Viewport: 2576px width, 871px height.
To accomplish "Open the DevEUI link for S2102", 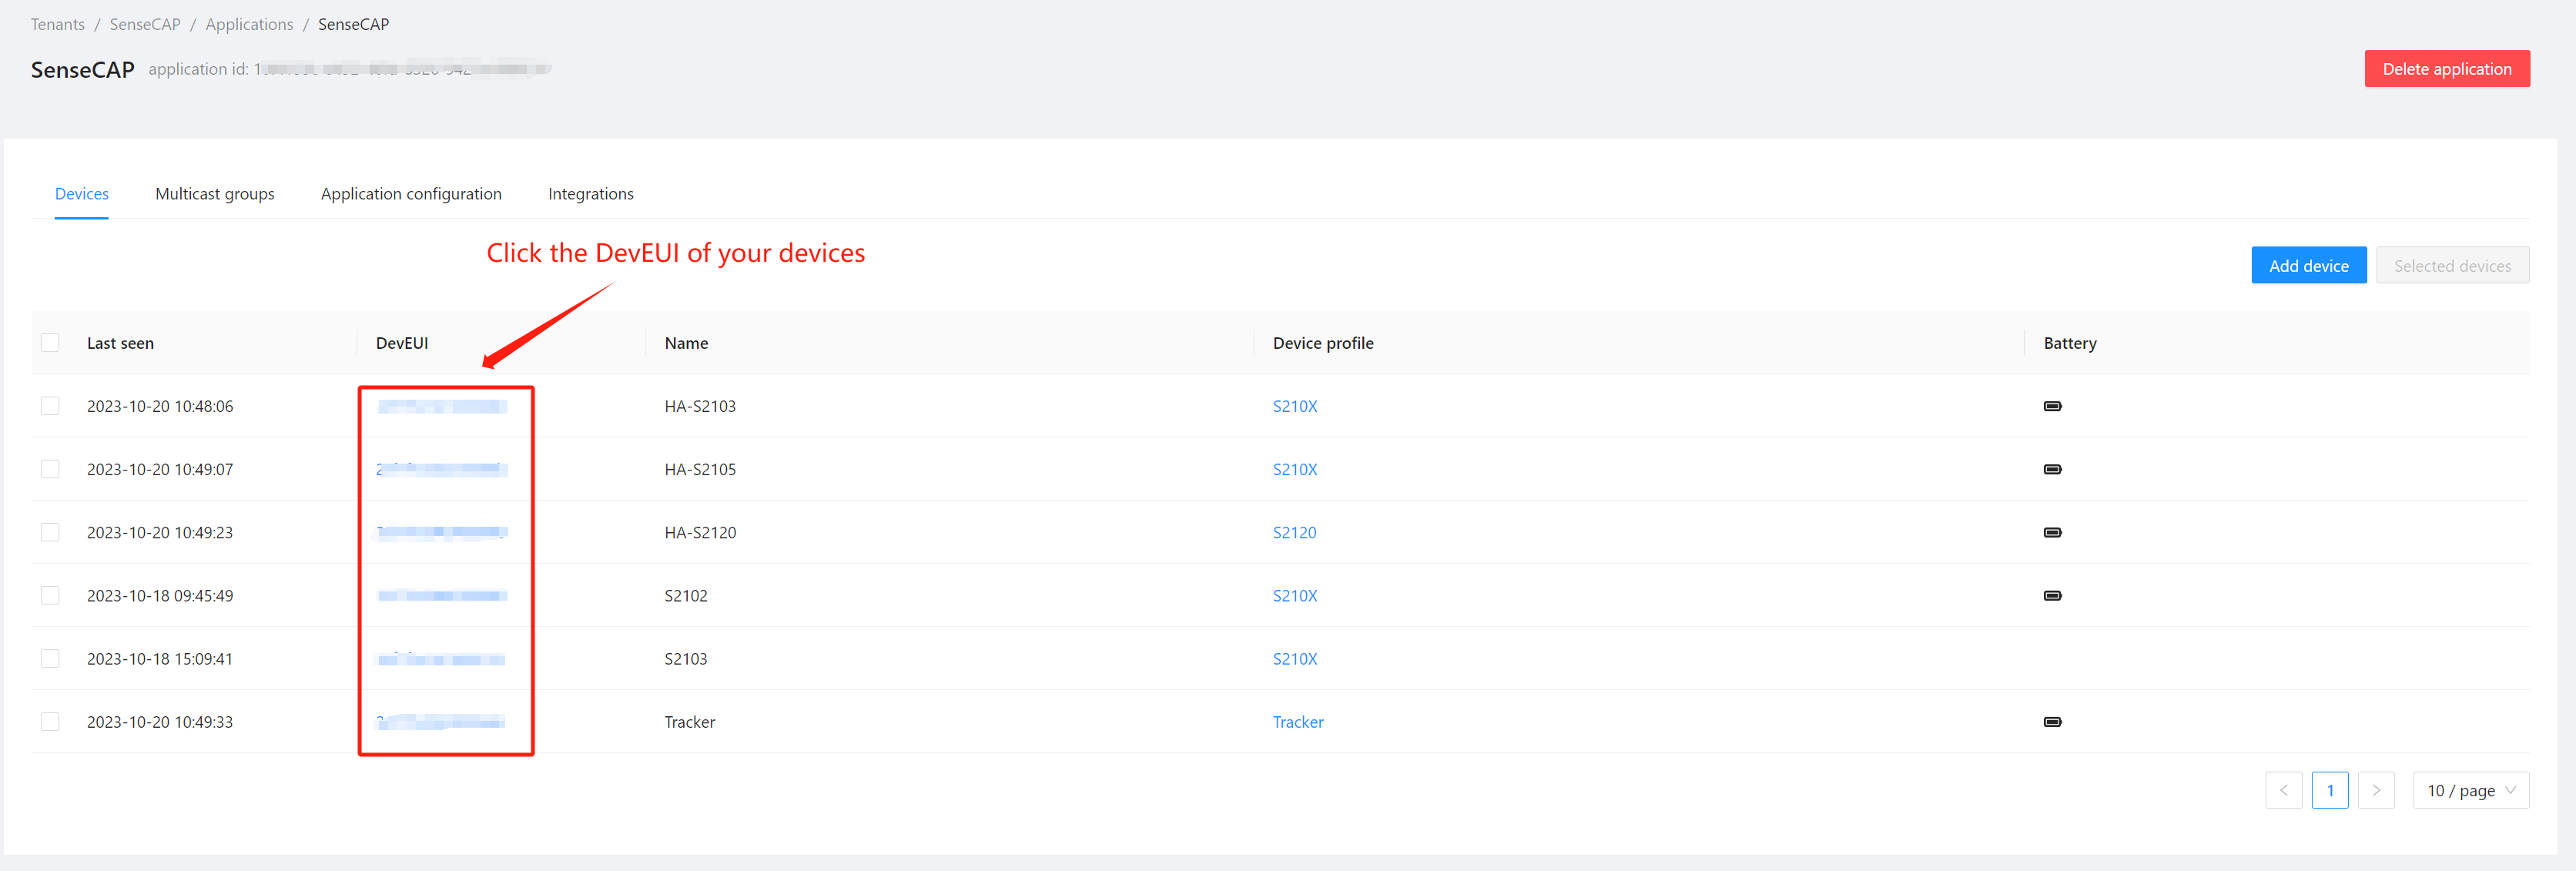I will click(x=442, y=595).
